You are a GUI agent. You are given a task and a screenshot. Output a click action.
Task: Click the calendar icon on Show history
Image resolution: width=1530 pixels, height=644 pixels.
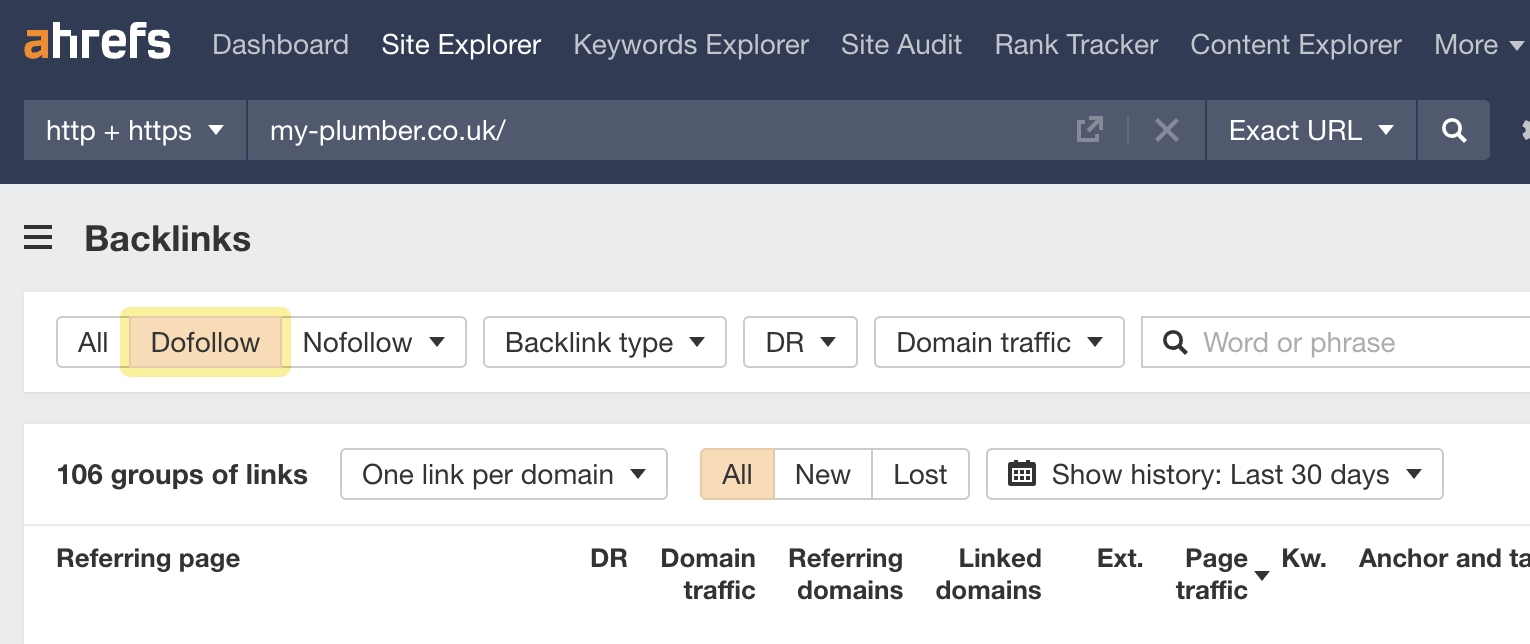[1022, 474]
